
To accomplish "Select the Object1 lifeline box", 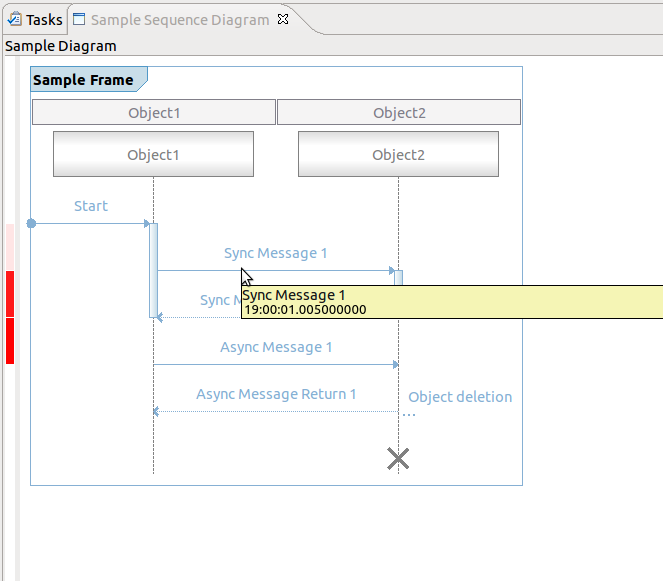I will point(153,155).
